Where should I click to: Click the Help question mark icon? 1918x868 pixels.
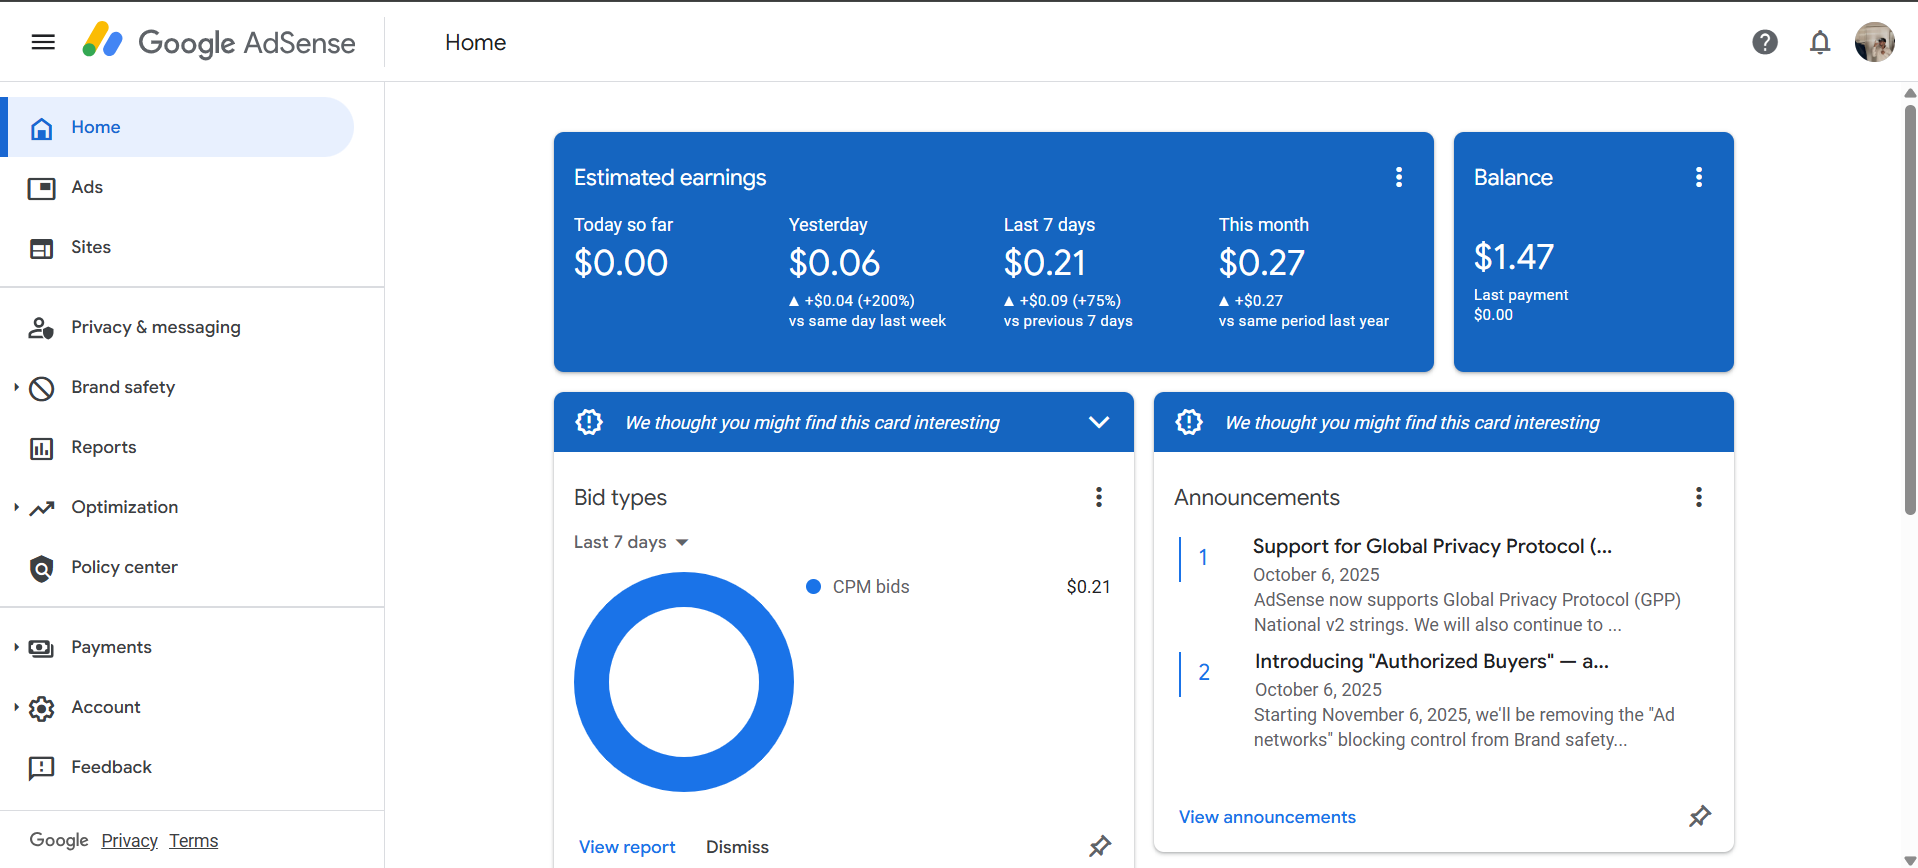(x=1765, y=42)
